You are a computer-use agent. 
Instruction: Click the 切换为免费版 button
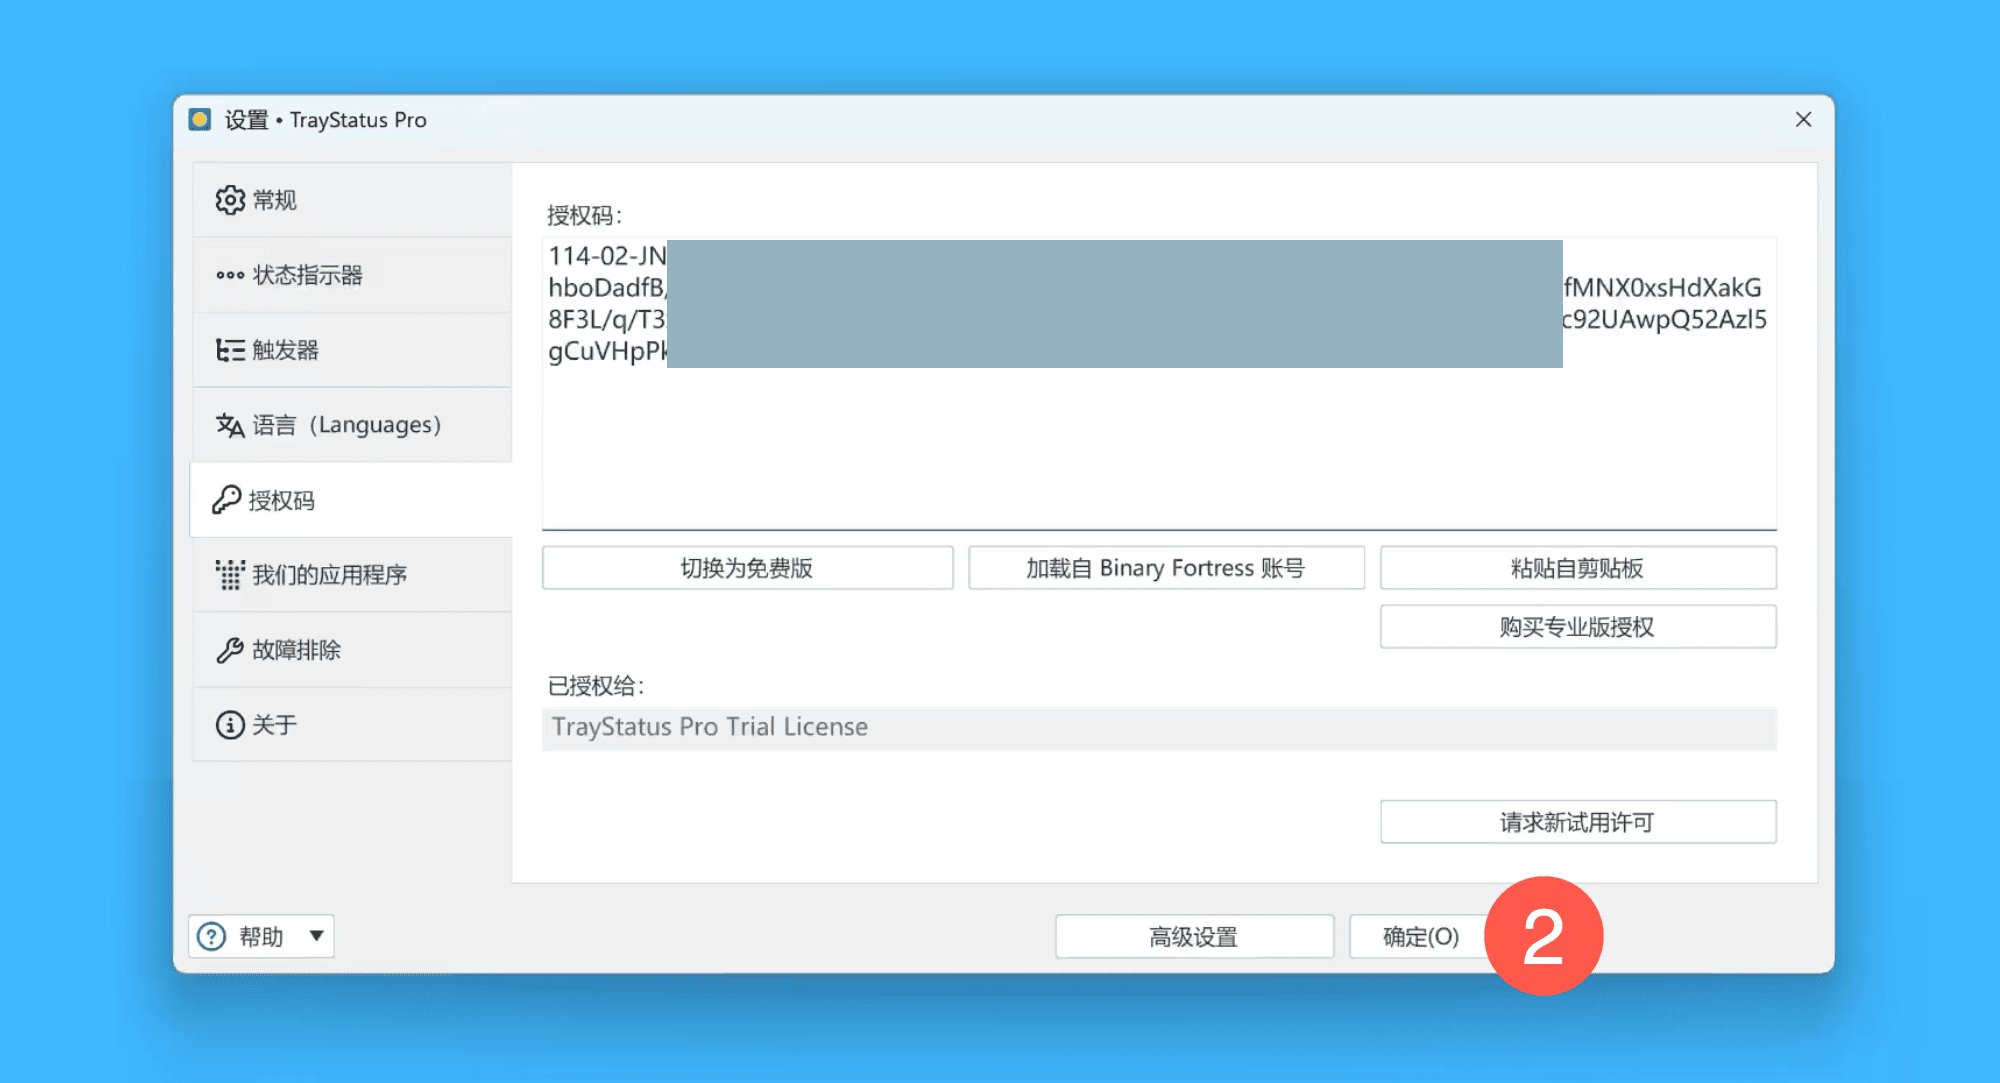(748, 568)
